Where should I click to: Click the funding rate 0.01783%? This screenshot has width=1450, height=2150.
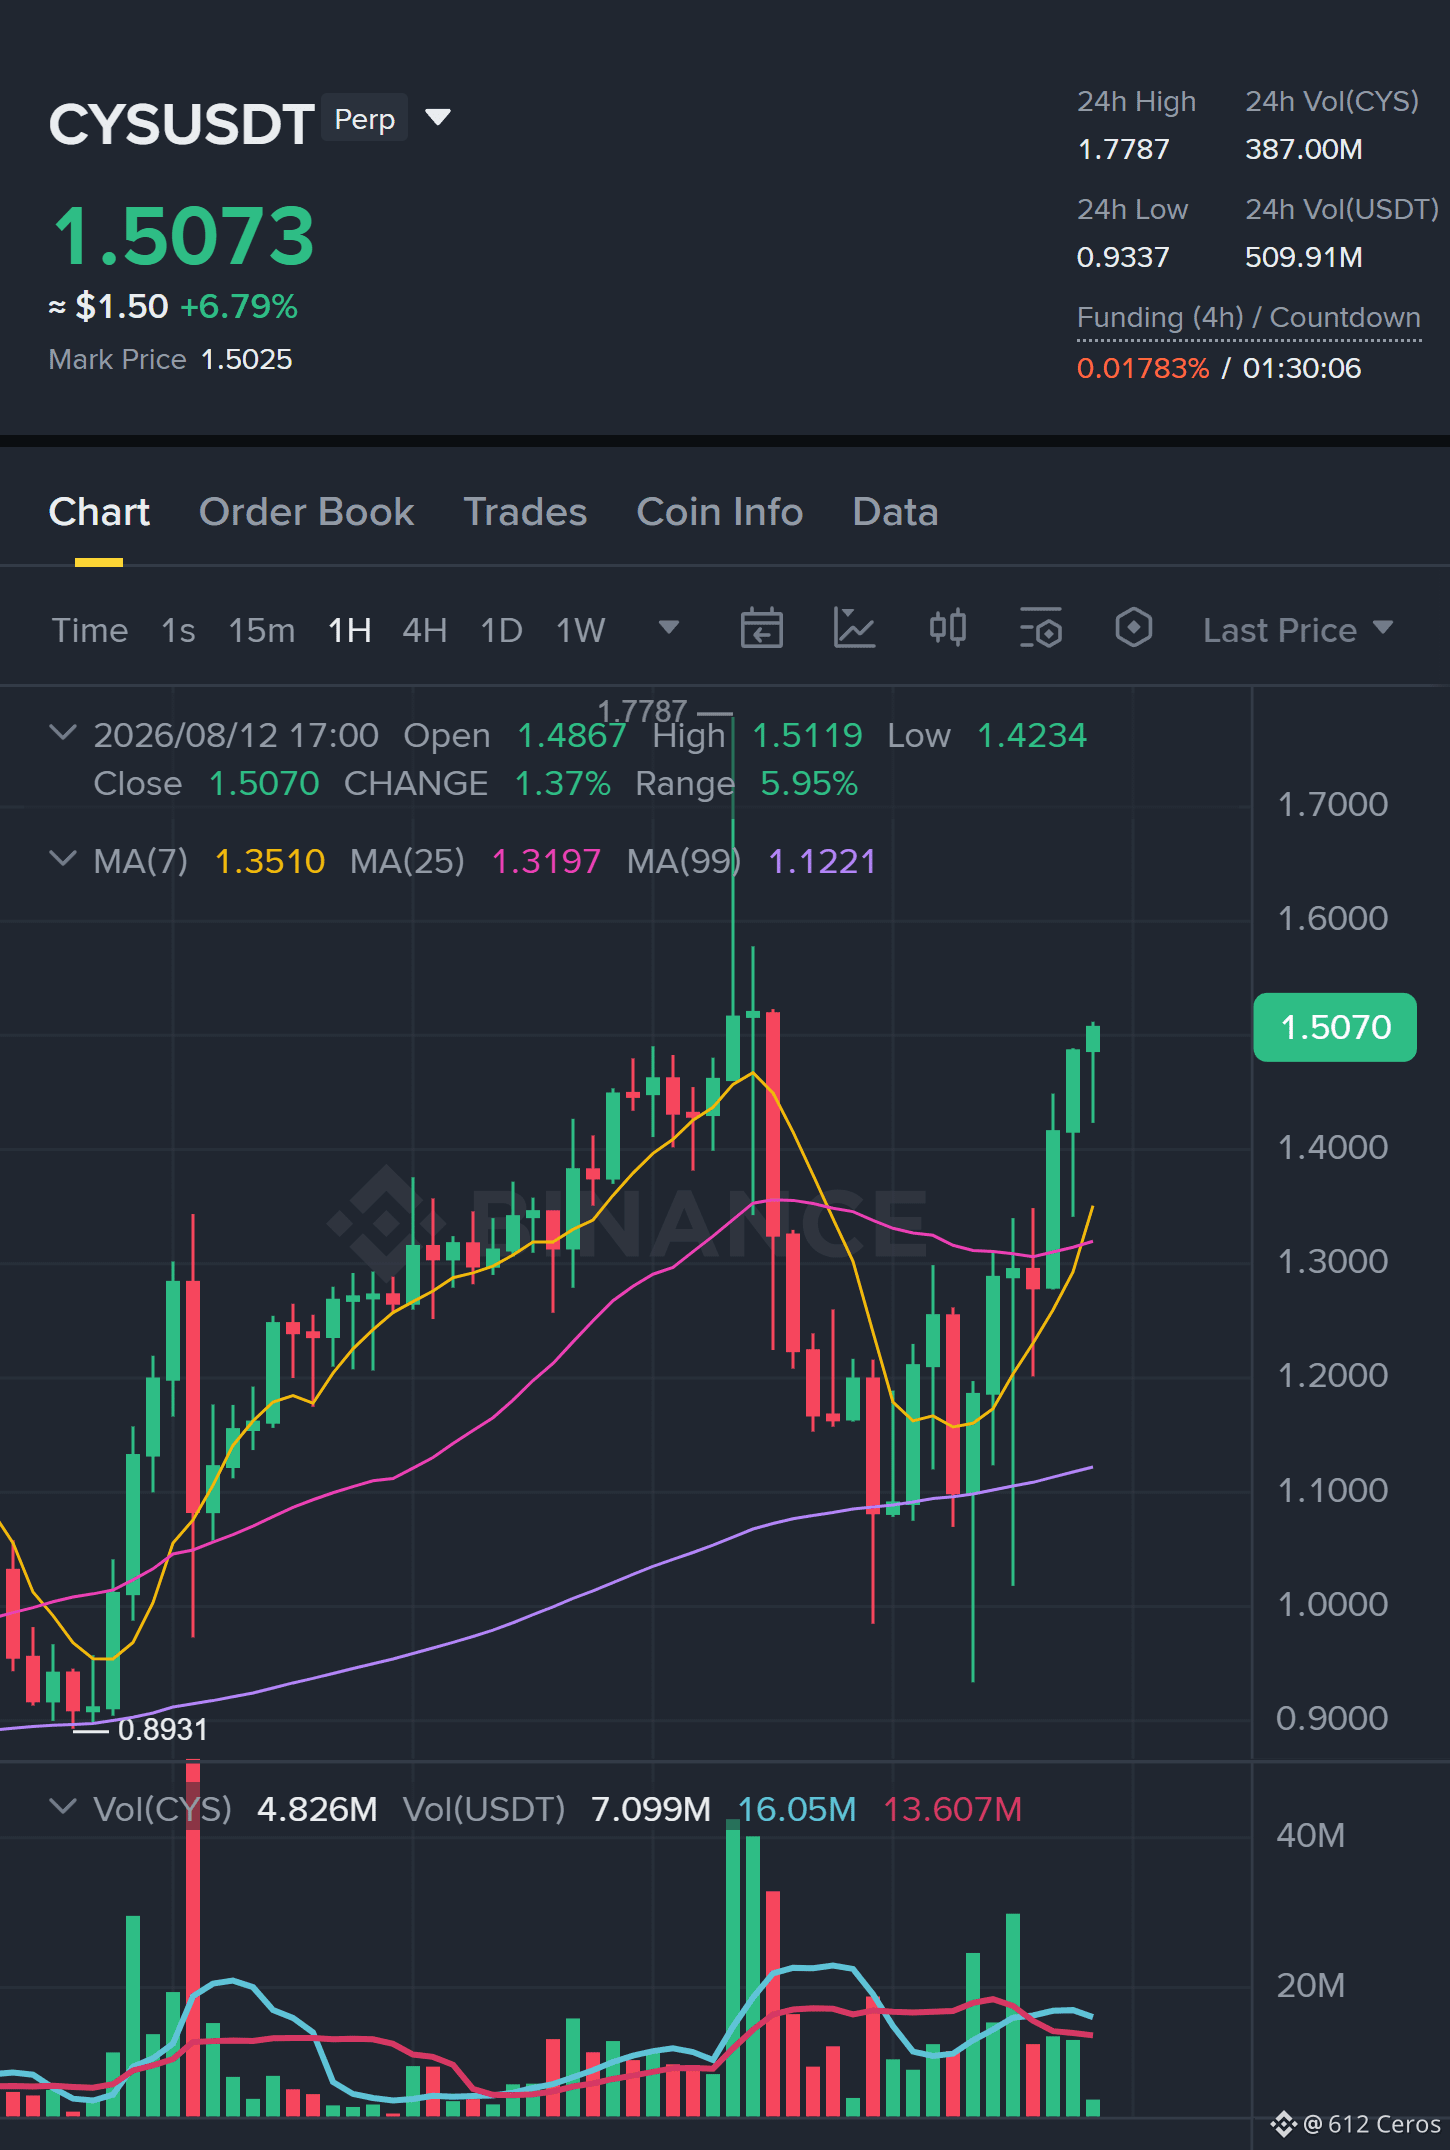tap(1143, 368)
